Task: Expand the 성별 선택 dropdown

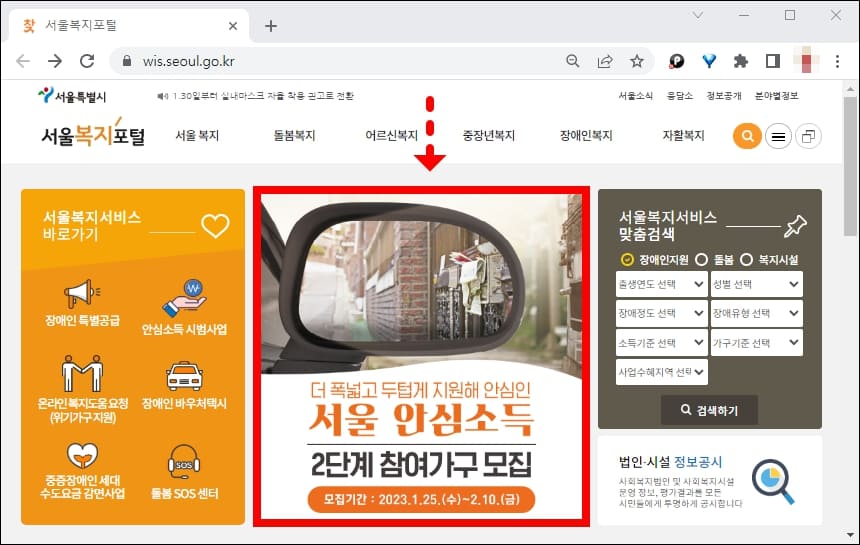Action: (x=756, y=284)
